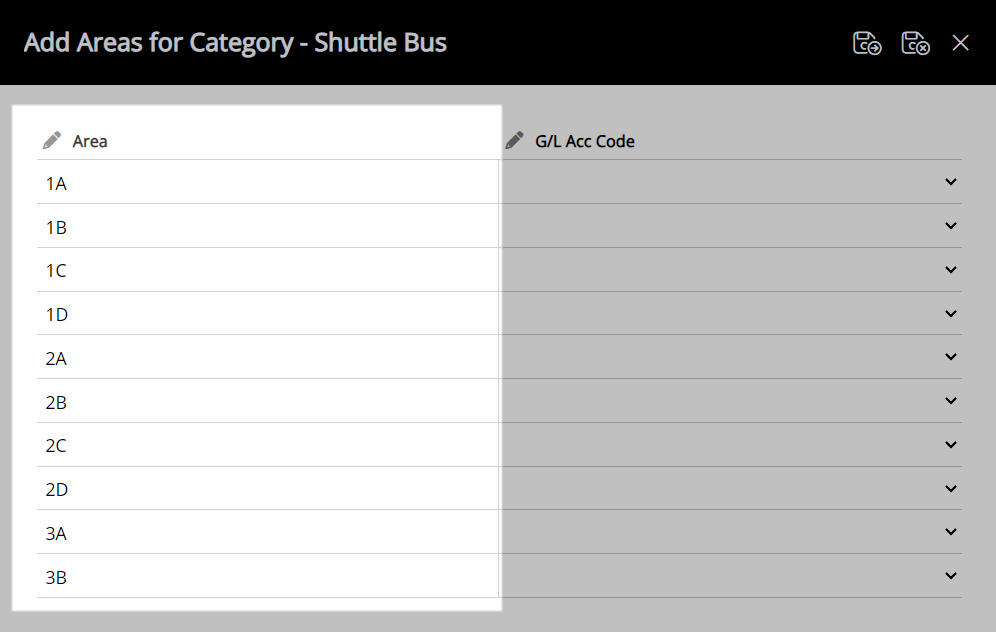The image size is (996, 632).
Task: Click the 2B area field
Action: [x=267, y=401]
